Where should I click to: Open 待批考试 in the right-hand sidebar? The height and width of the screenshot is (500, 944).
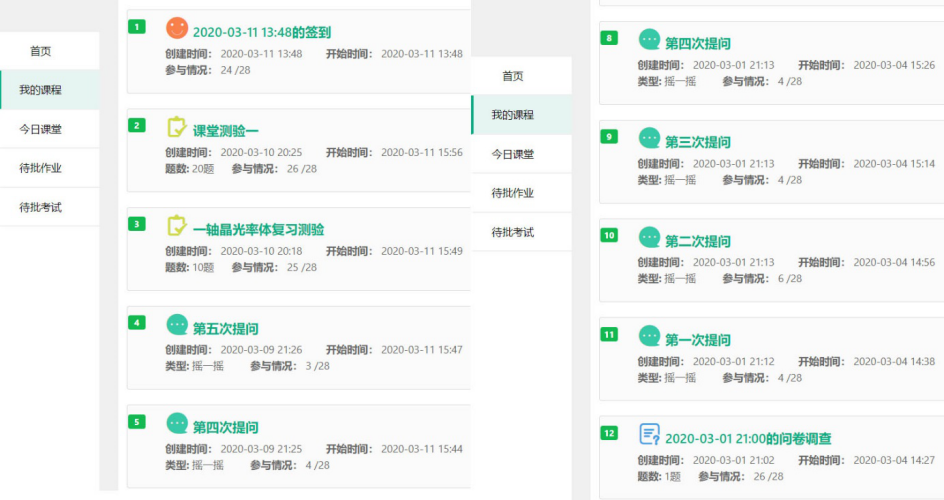[521, 232]
